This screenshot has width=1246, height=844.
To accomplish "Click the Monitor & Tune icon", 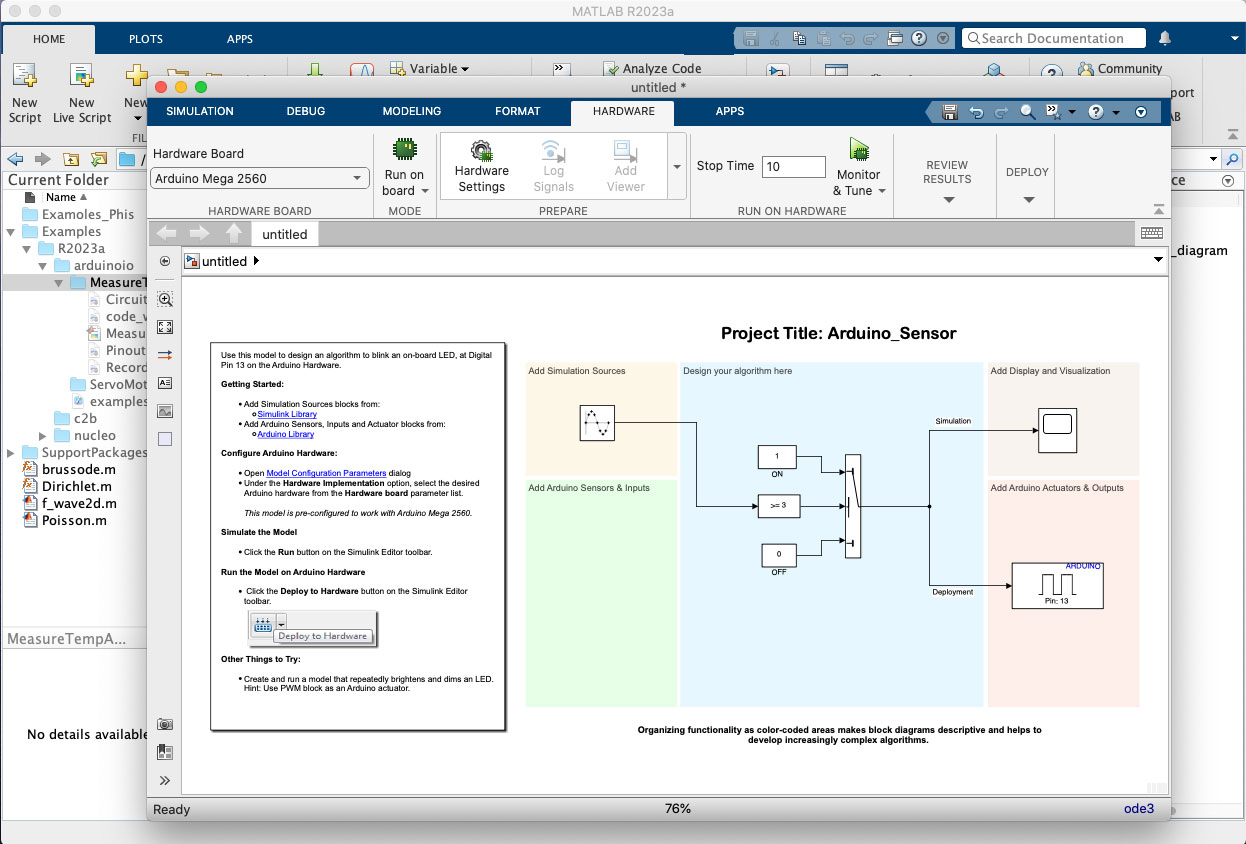I will (859, 150).
